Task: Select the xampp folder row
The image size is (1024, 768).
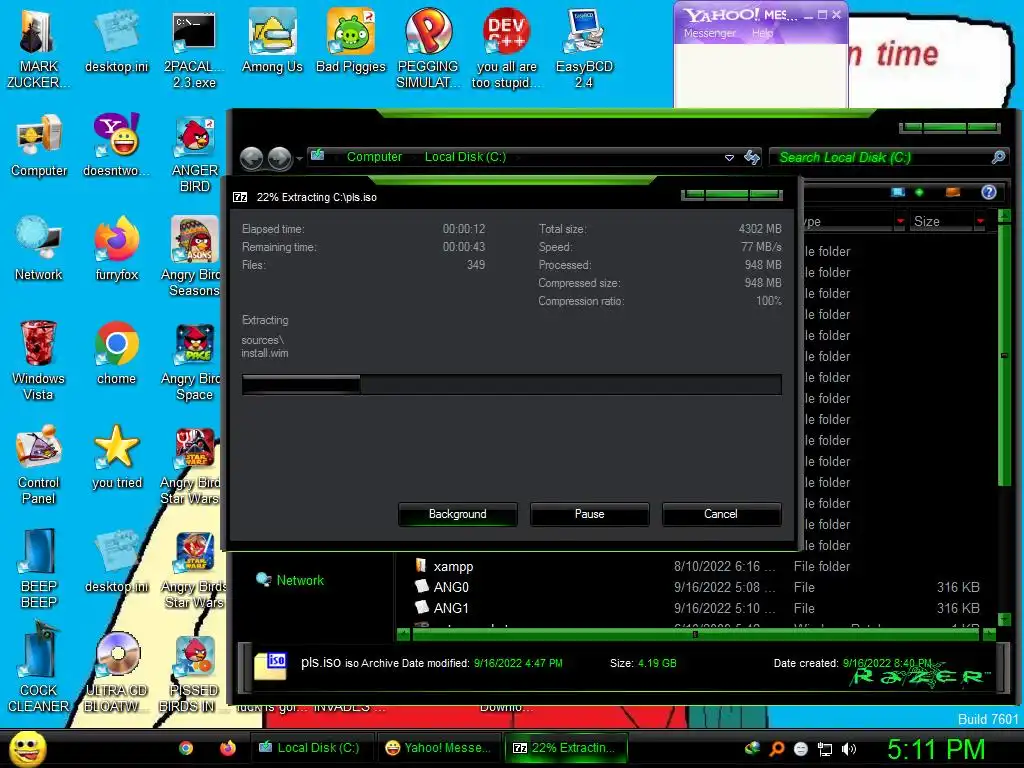Action: 697,566
